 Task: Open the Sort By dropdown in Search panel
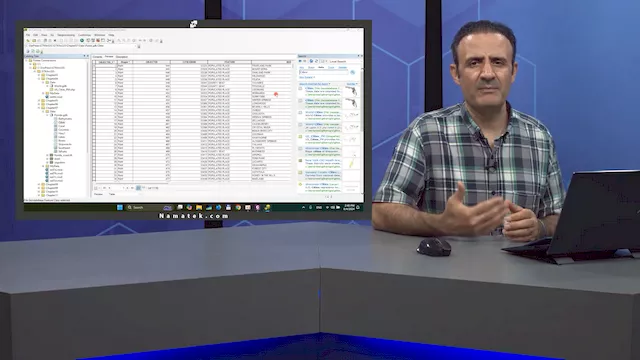[352, 84]
